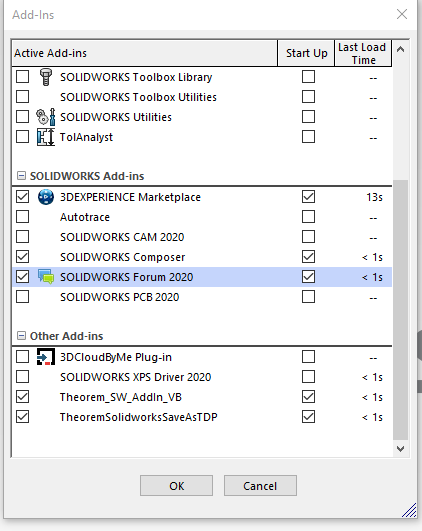
Task: Collapse the SOLIDWORKS Add-ins group
Action: click(21, 176)
